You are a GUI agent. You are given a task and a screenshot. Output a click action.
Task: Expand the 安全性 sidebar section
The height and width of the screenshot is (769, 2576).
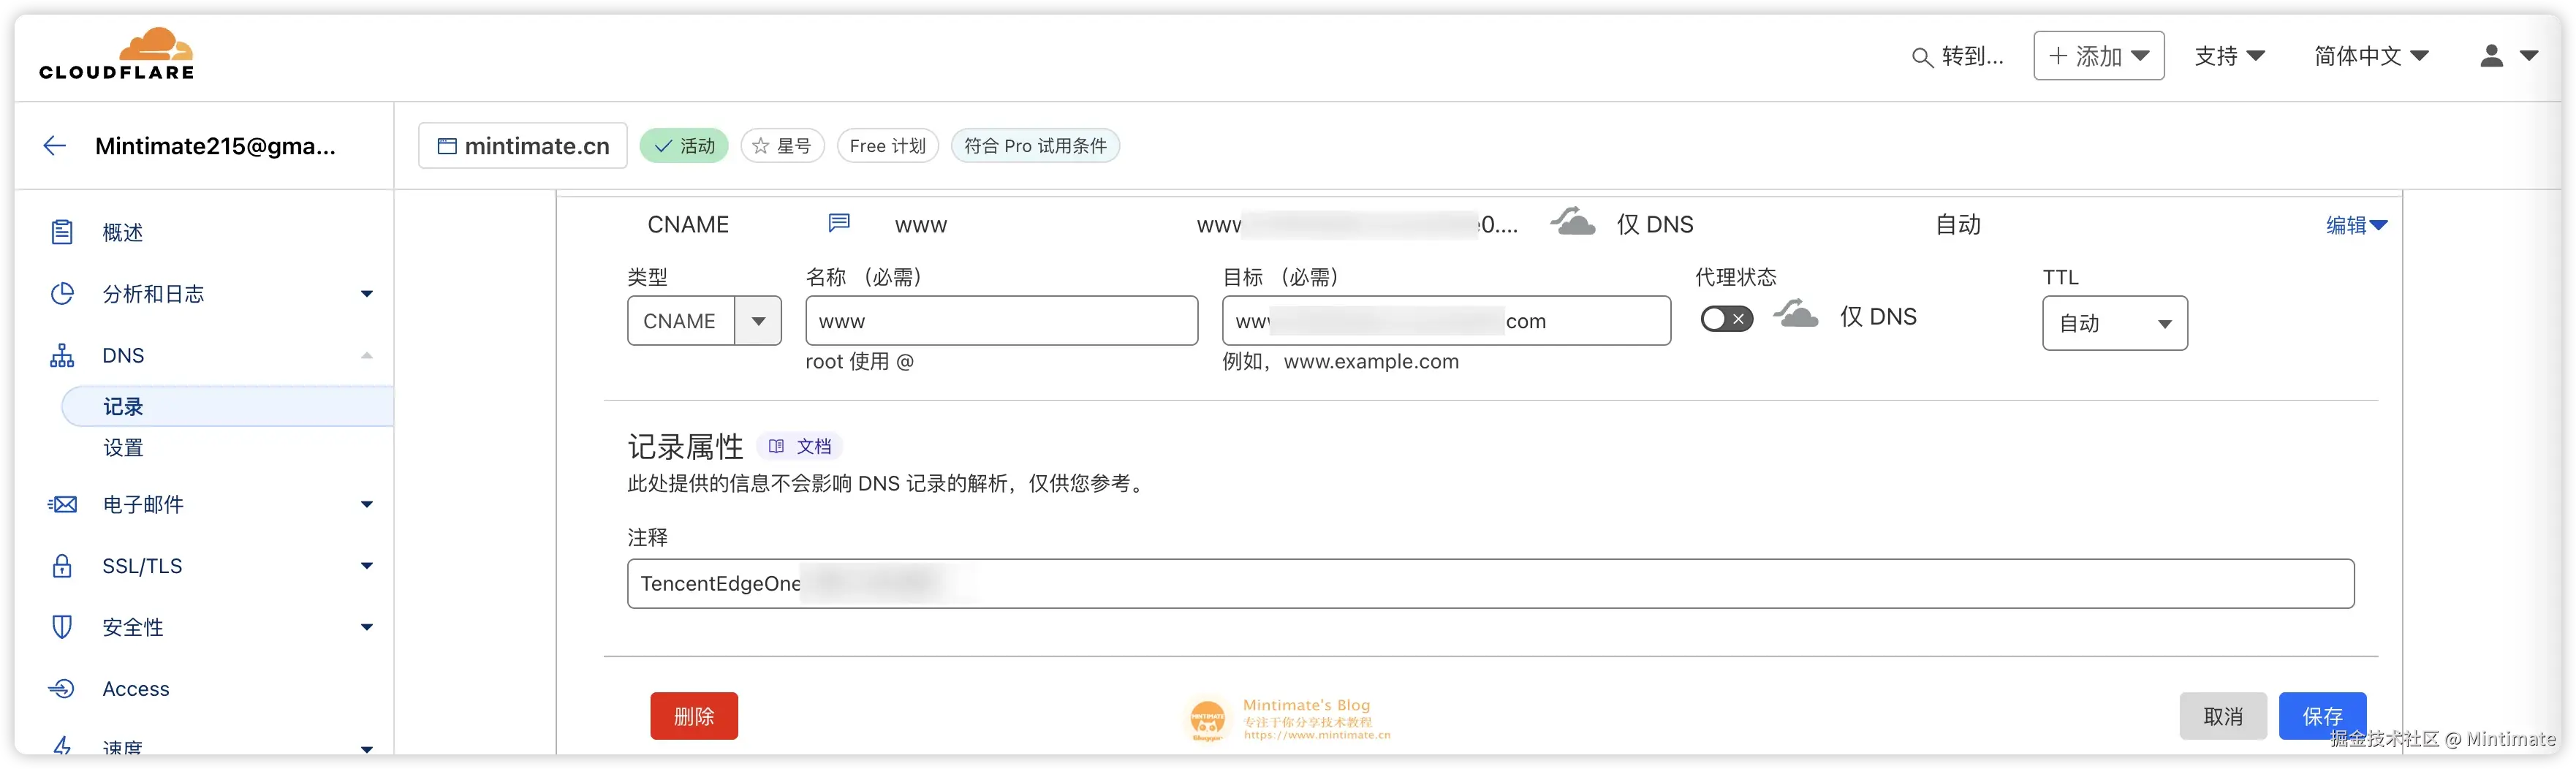[x=367, y=627]
